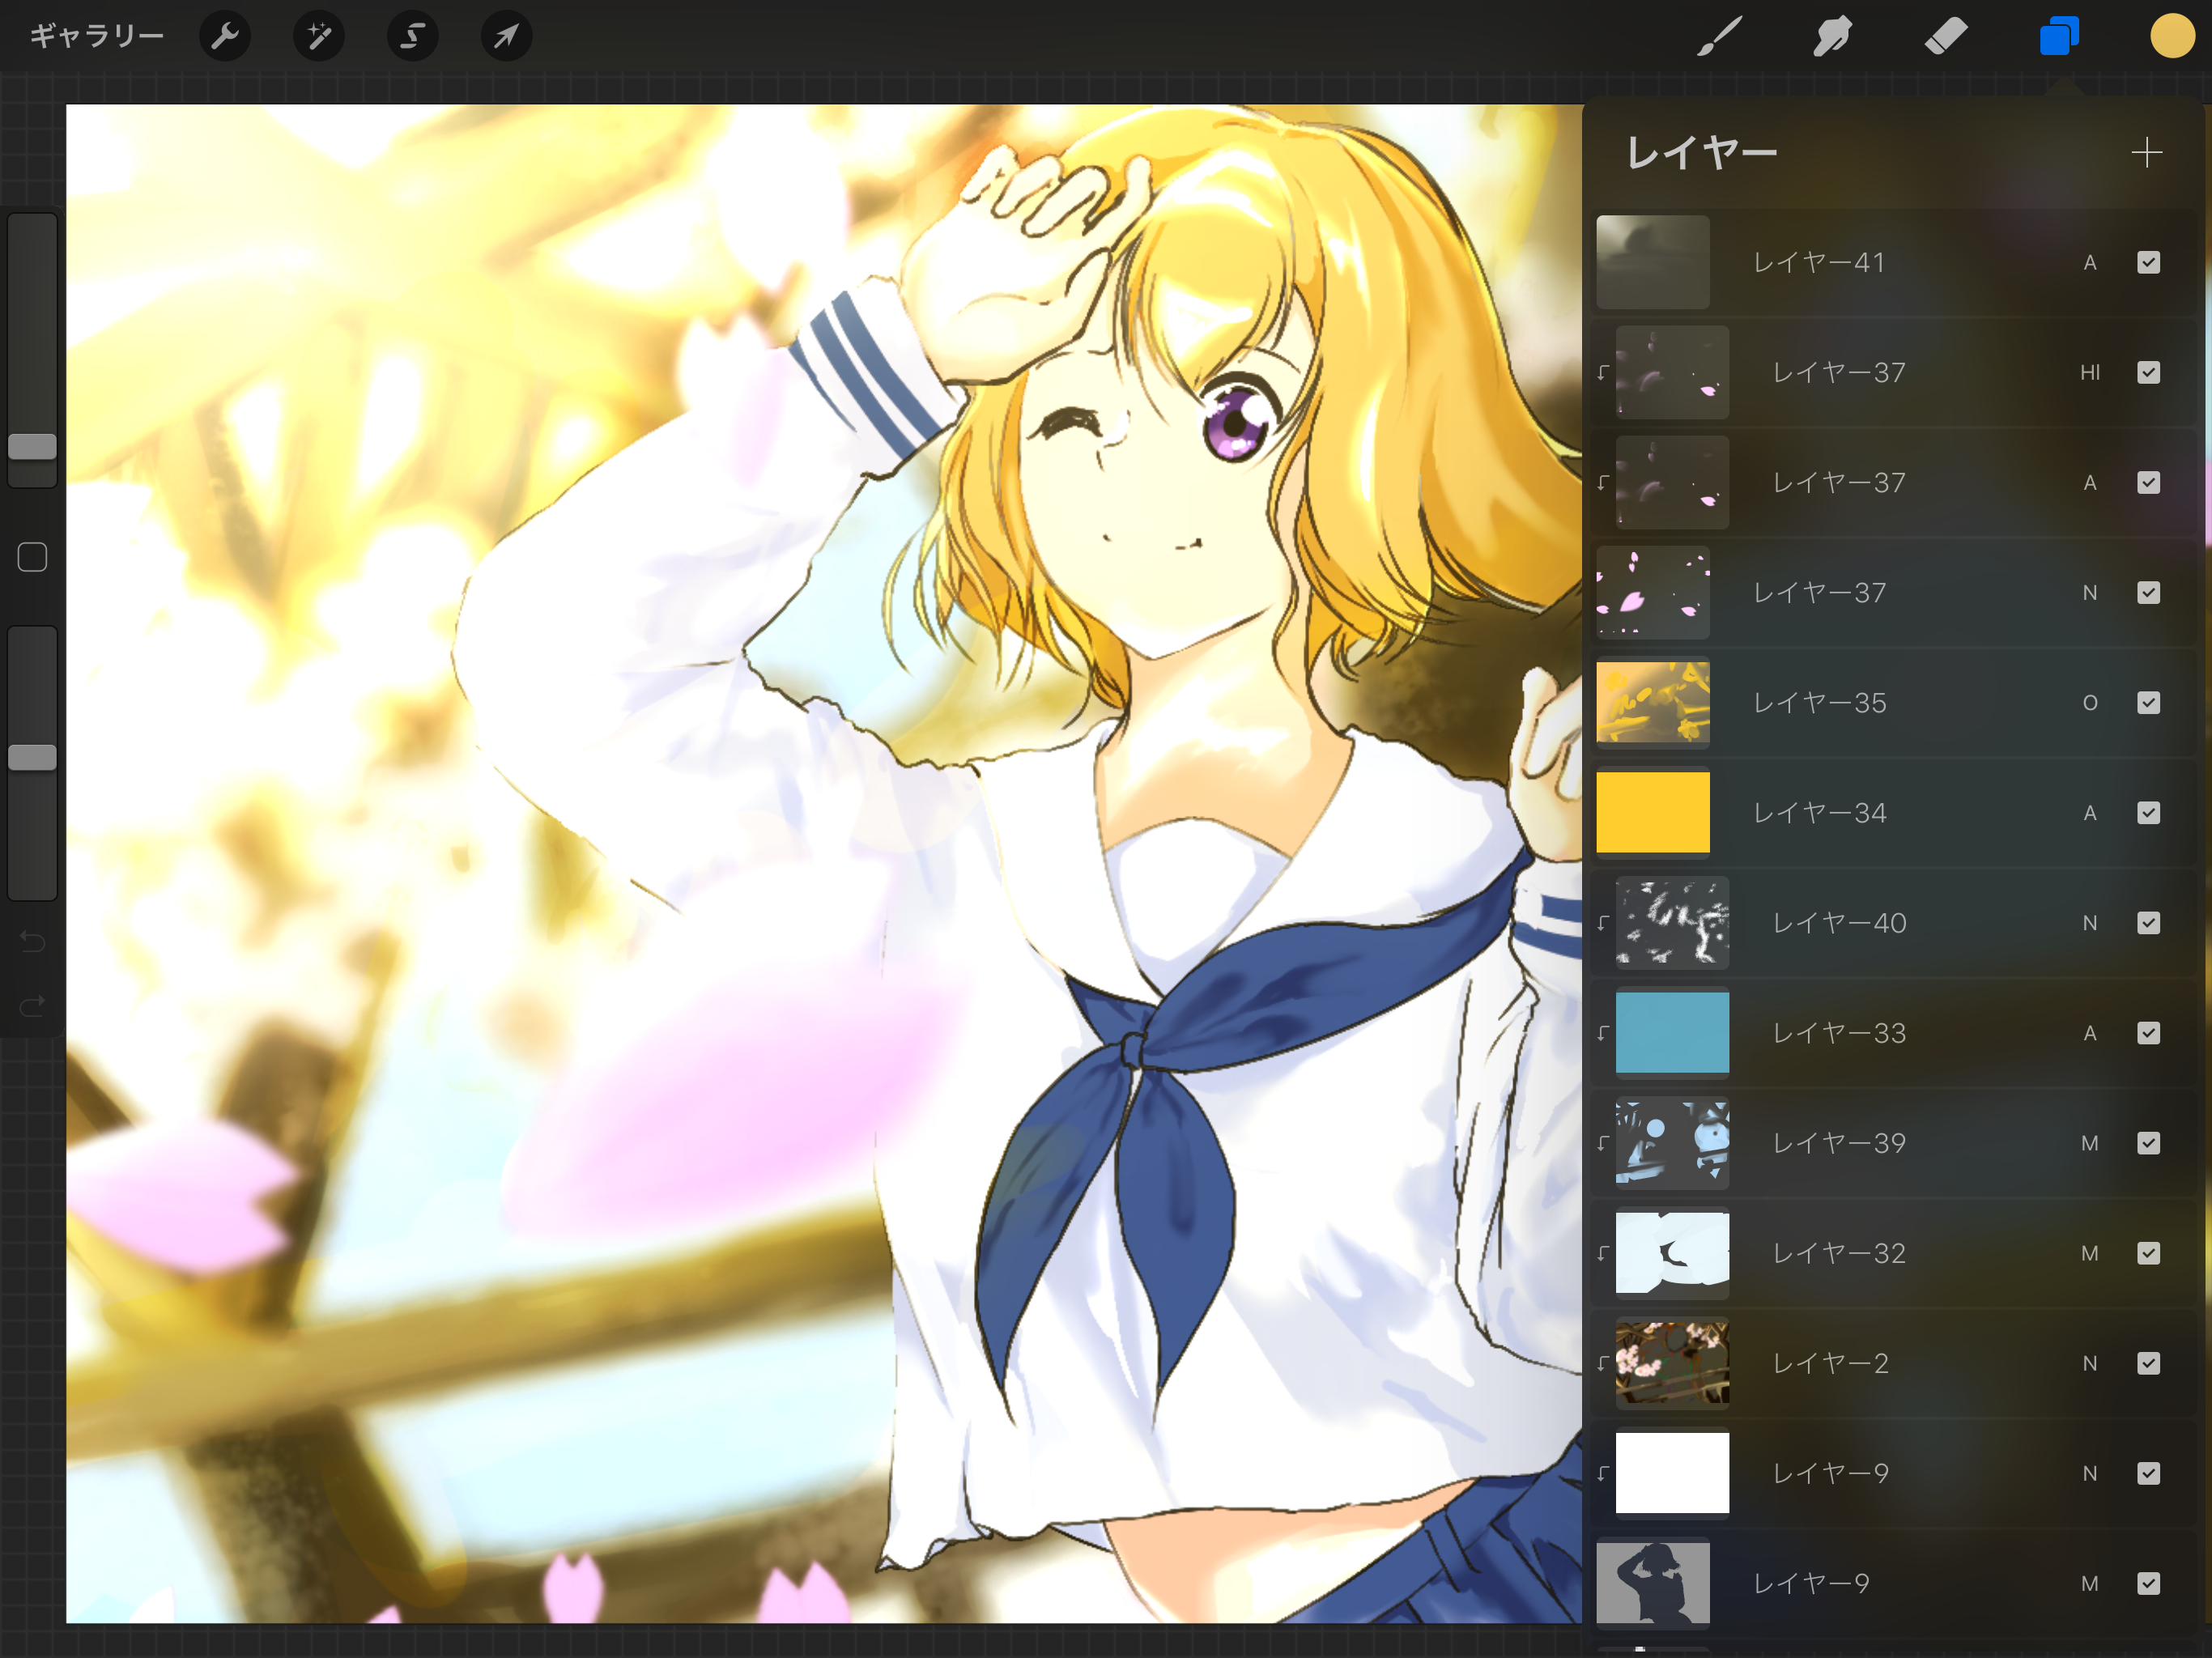
Task: Open the active color yellow disc
Action: tap(2172, 37)
